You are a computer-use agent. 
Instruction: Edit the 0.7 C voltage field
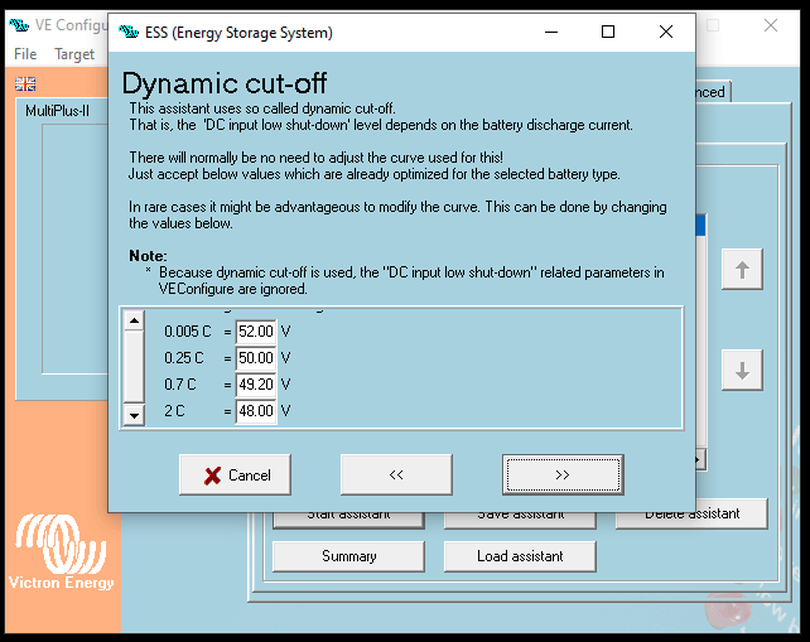[x=256, y=384]
